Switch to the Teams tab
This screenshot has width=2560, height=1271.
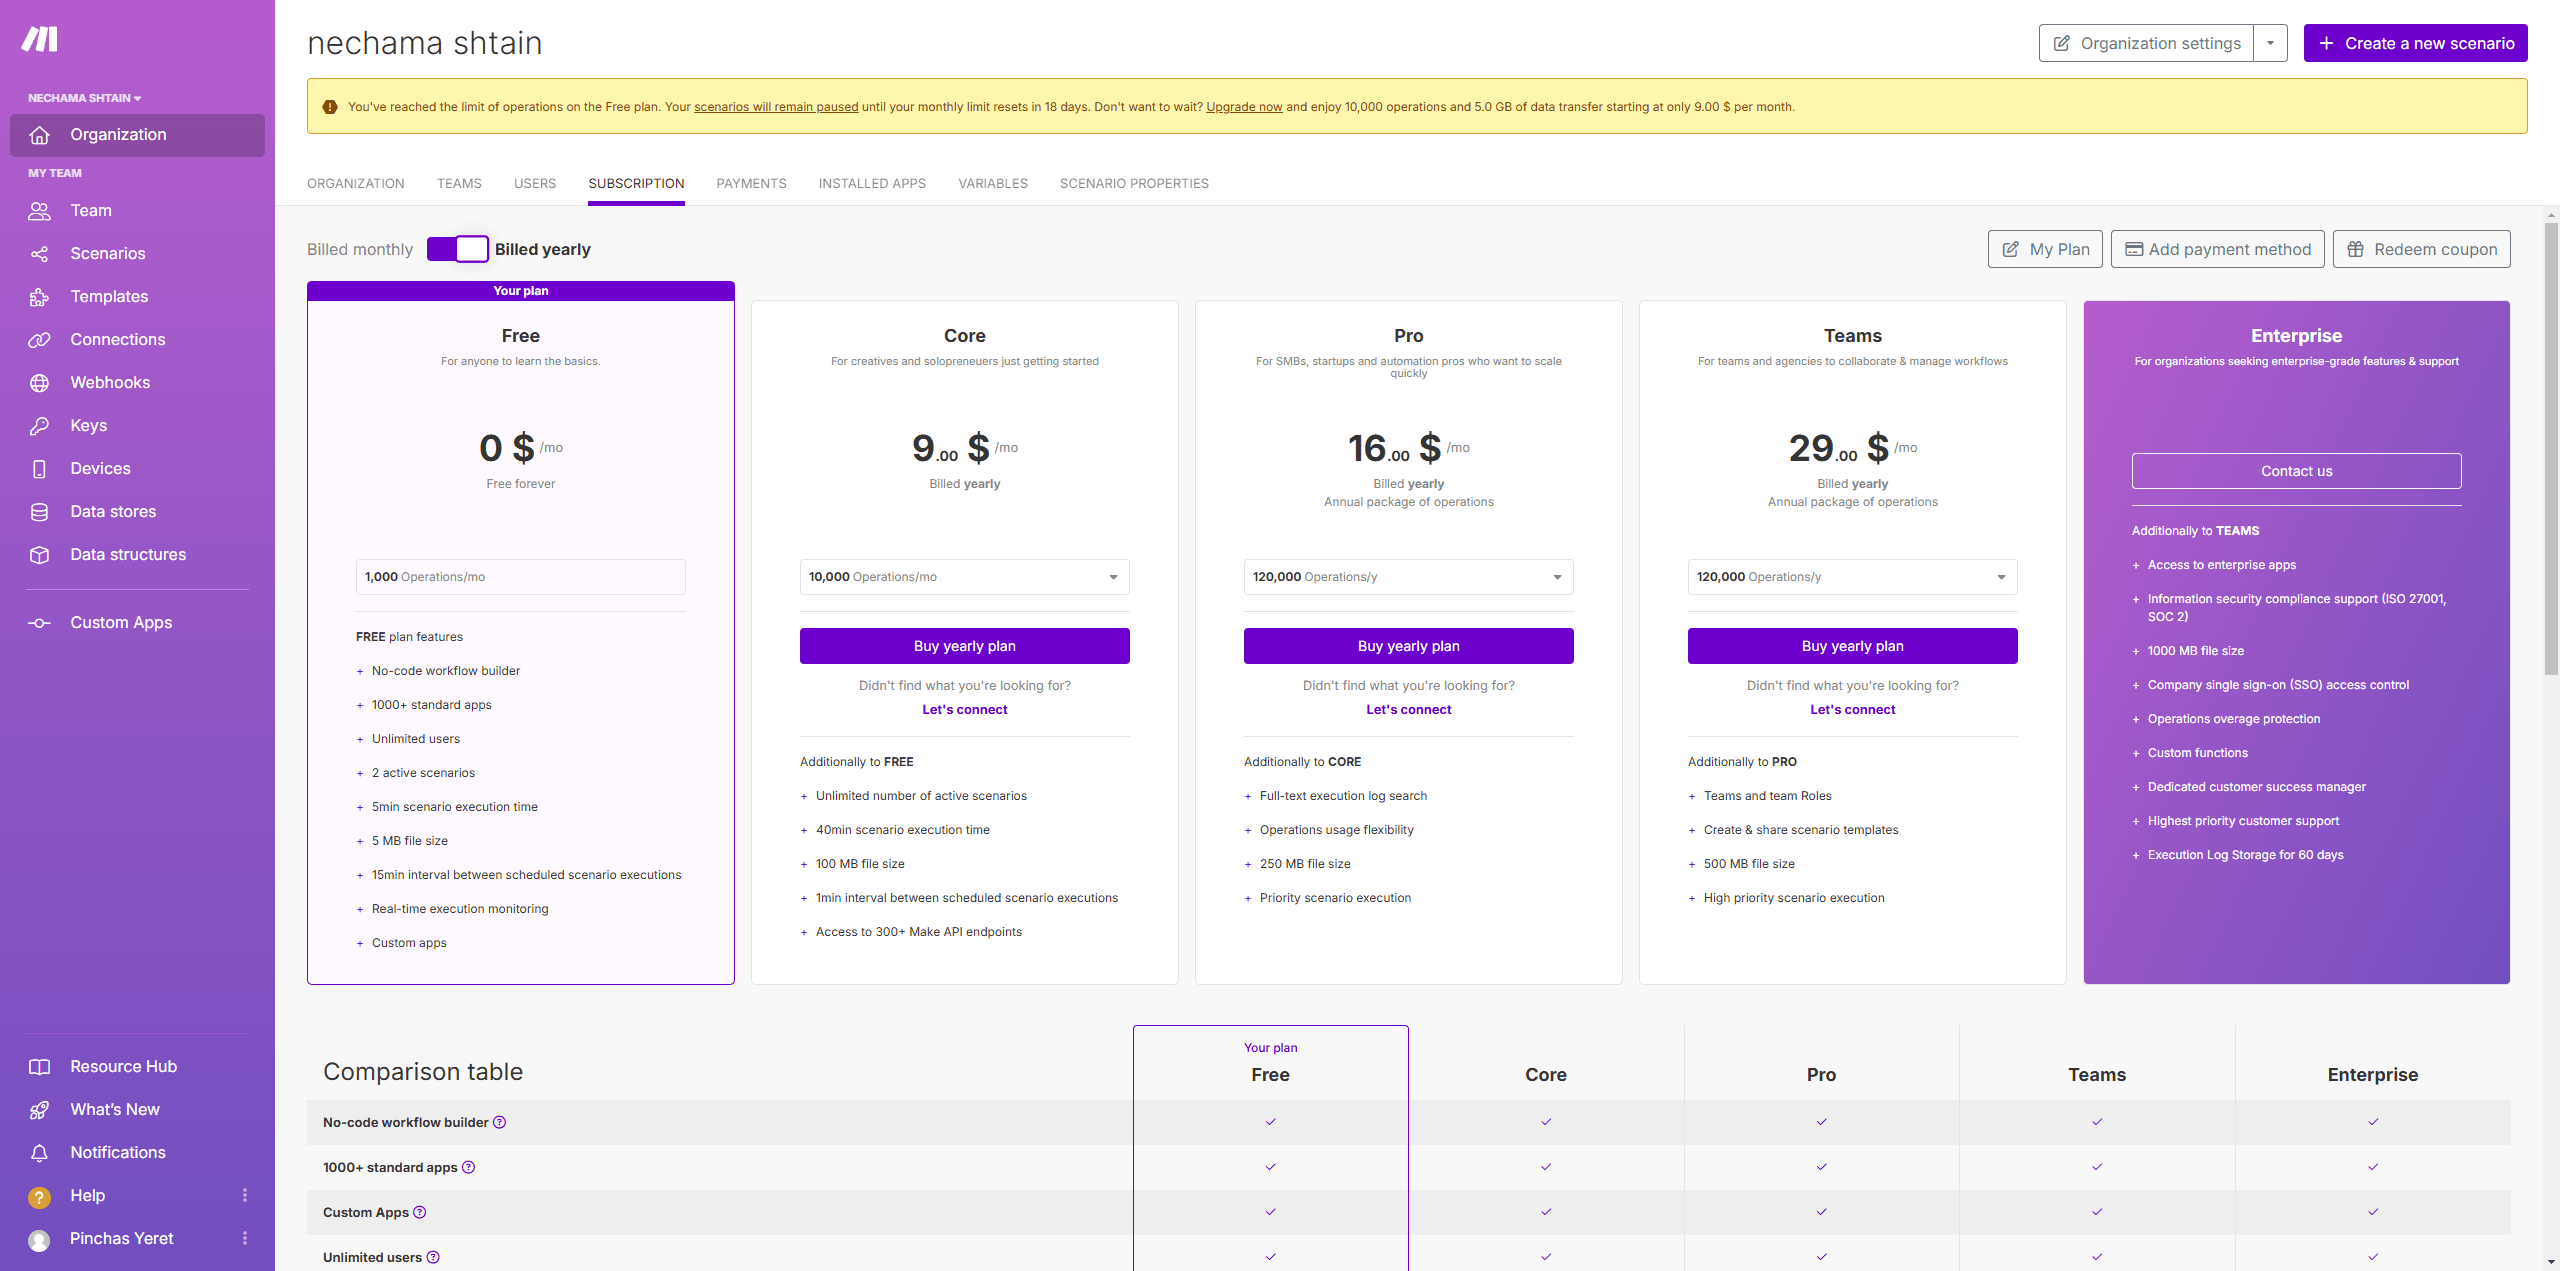point(460,184)
